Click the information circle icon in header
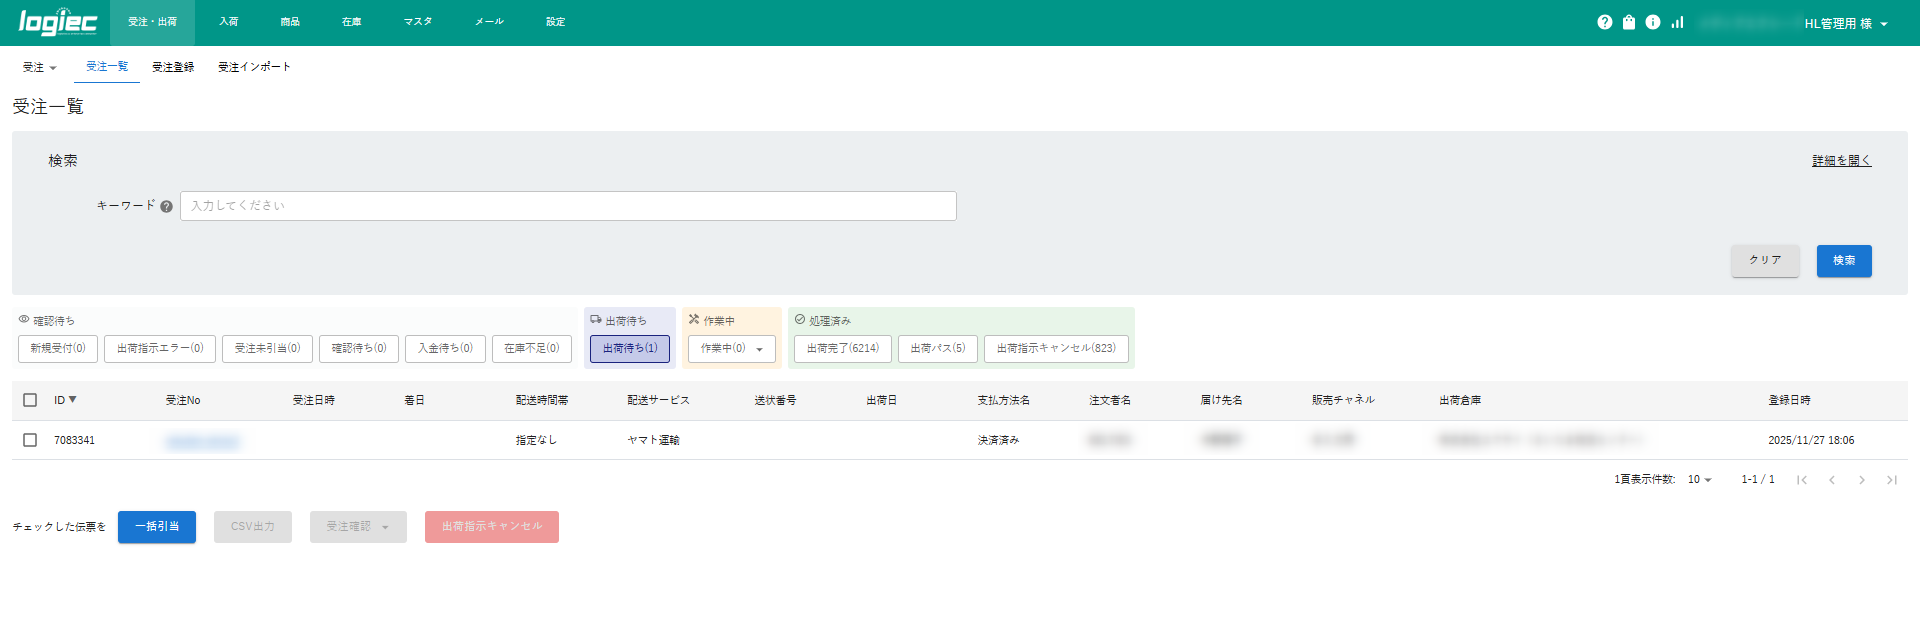Viewport: 1920px width, 635px height. pyautogui.click(x=1653, y=22)
